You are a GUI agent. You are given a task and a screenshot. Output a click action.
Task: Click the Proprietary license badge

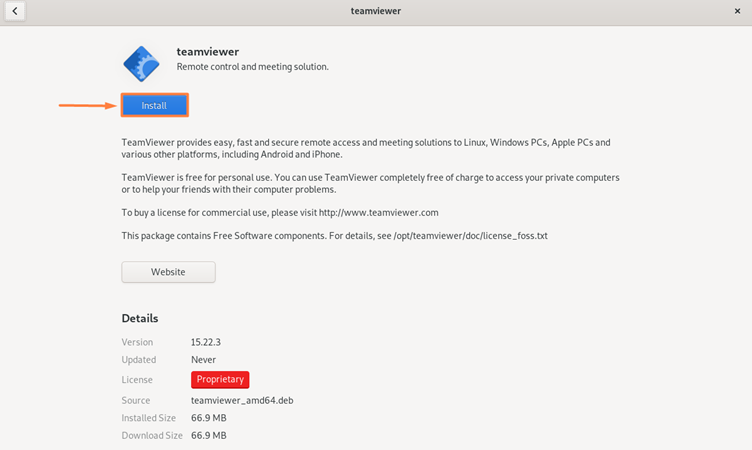coord(220,379)
